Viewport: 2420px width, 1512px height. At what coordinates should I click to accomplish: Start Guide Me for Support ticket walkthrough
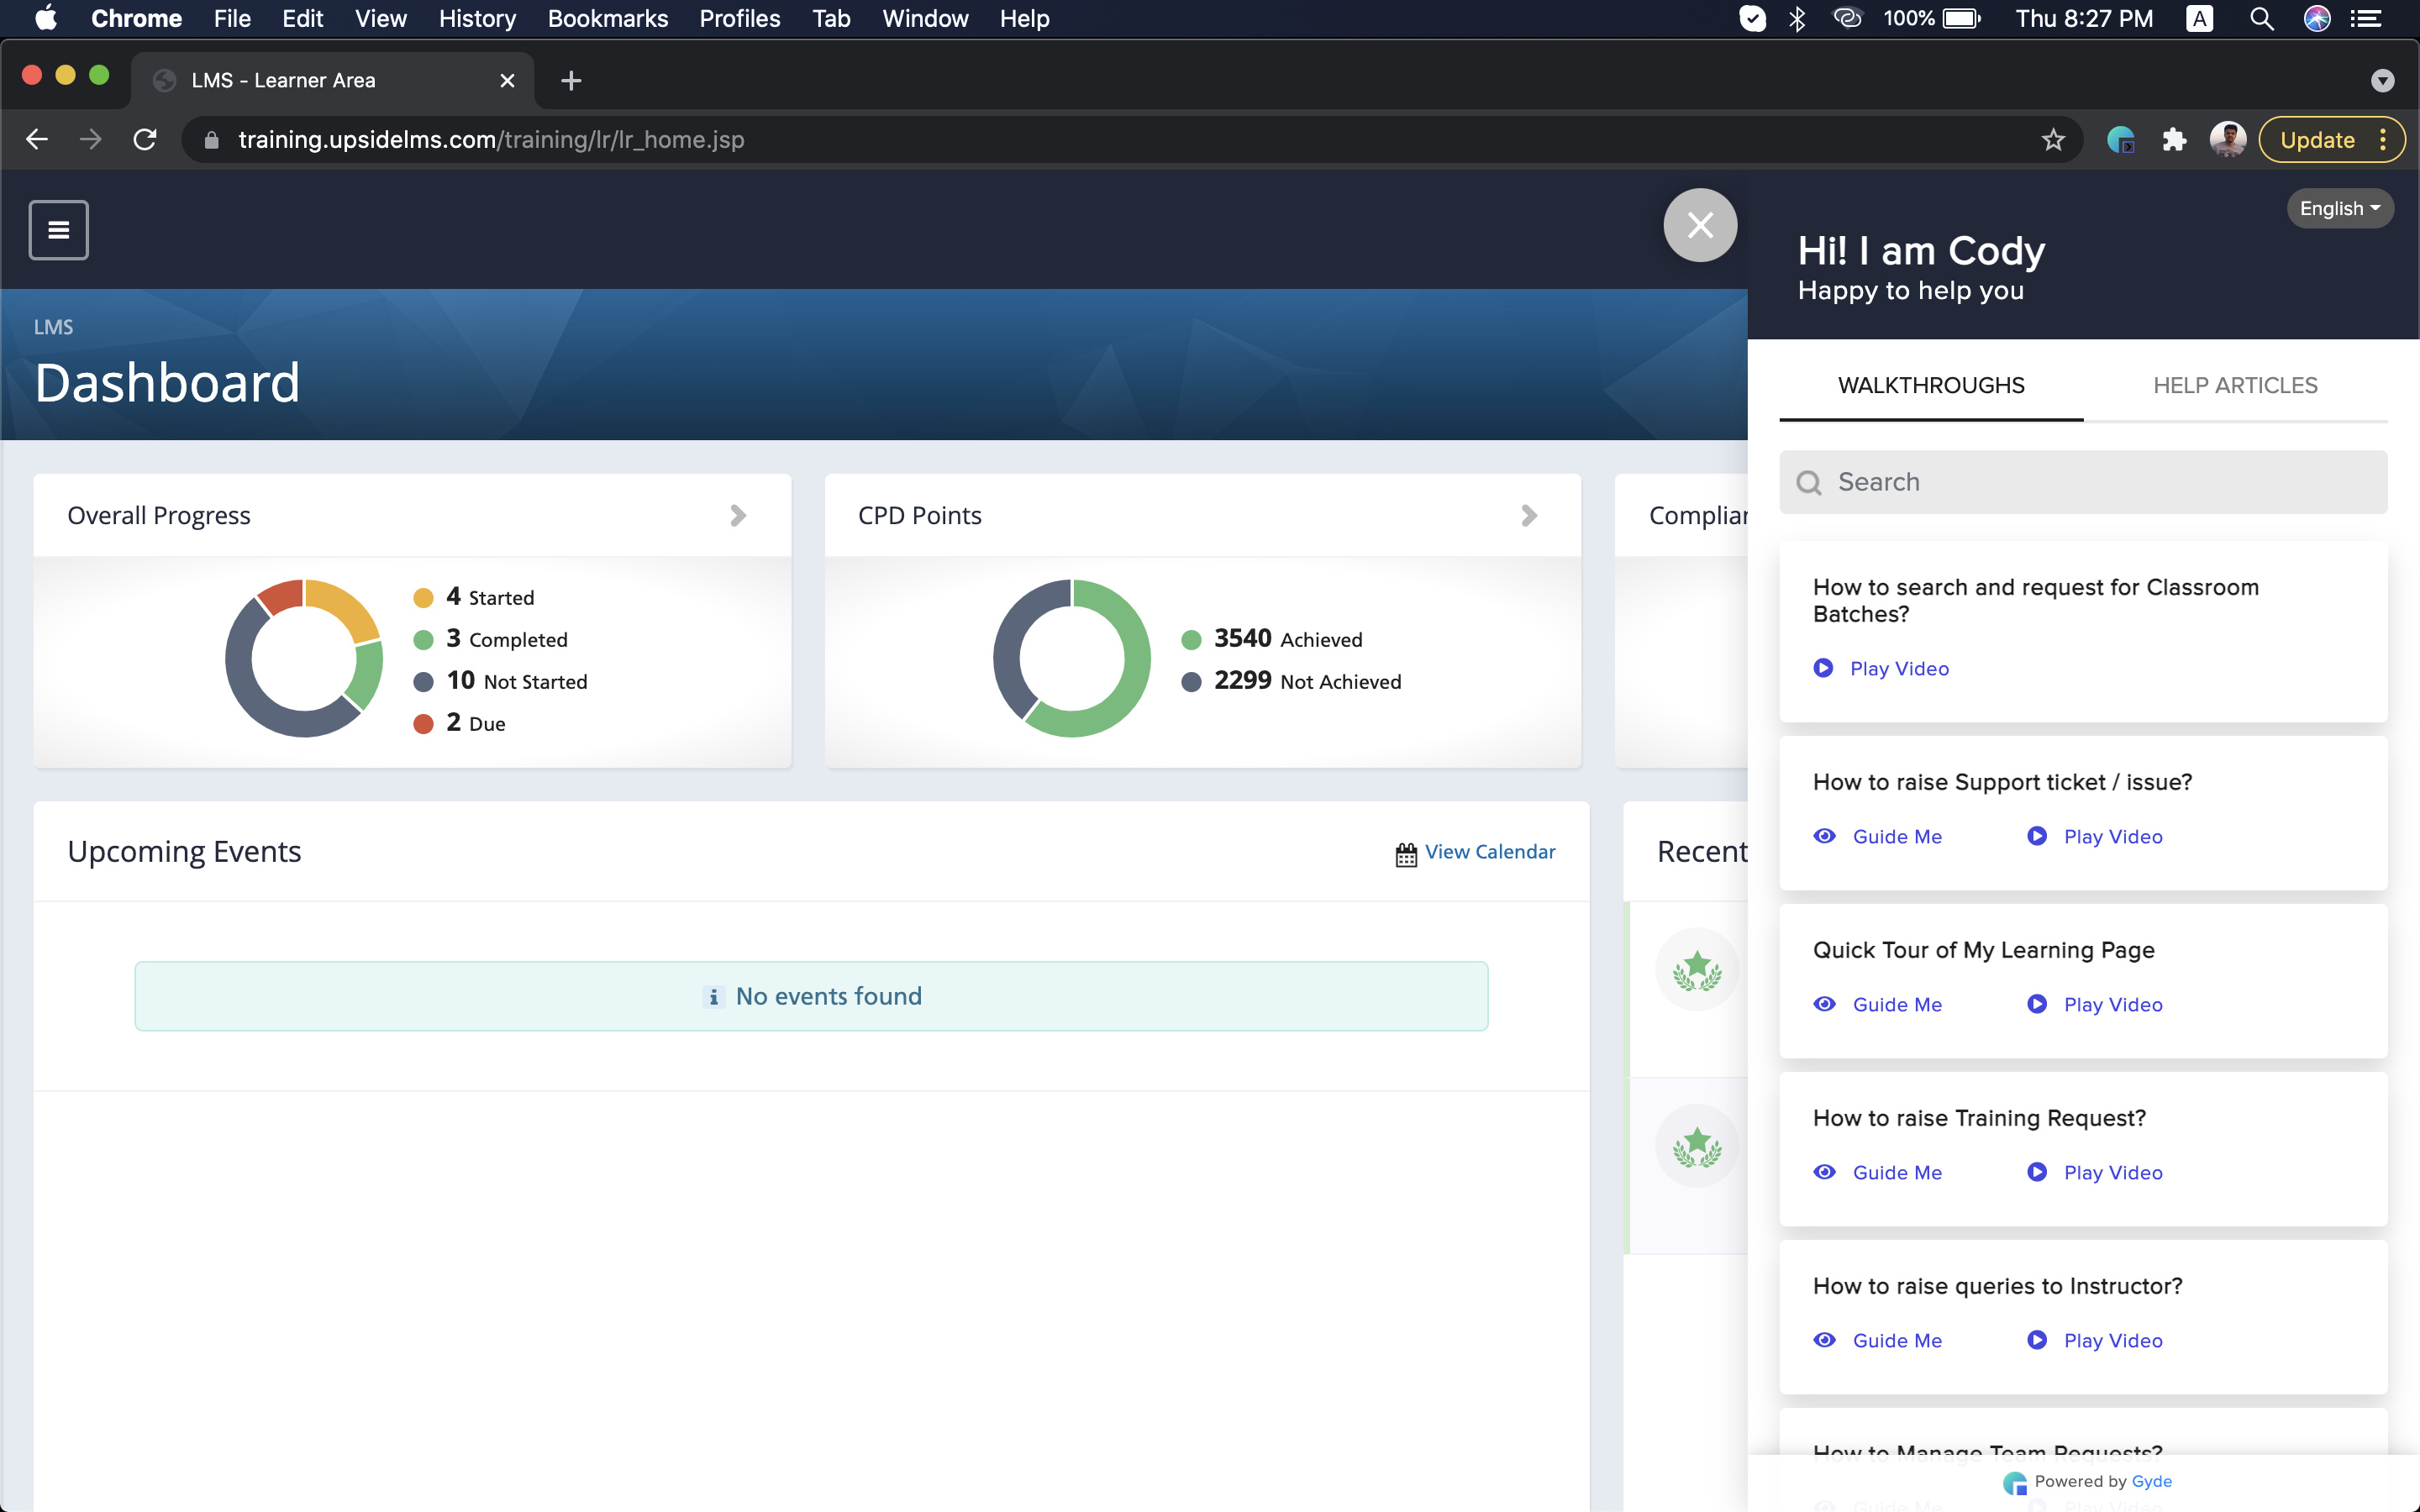(x=1896, y=836)
